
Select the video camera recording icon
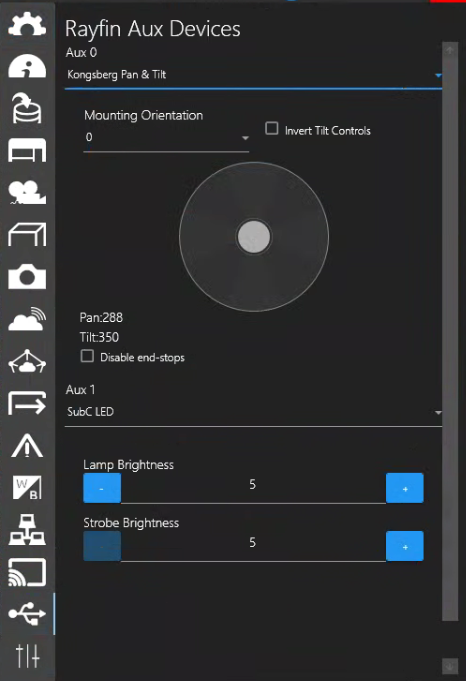27,192
